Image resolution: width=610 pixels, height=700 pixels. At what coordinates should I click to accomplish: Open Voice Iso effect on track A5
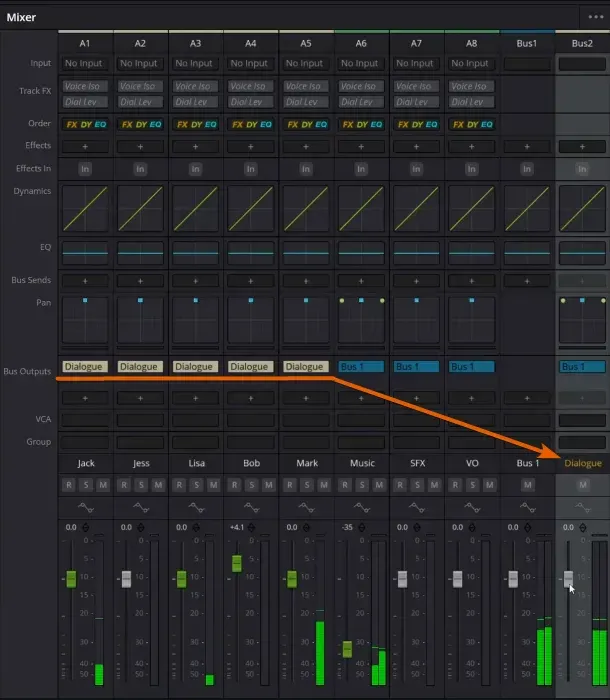point(306,86)
